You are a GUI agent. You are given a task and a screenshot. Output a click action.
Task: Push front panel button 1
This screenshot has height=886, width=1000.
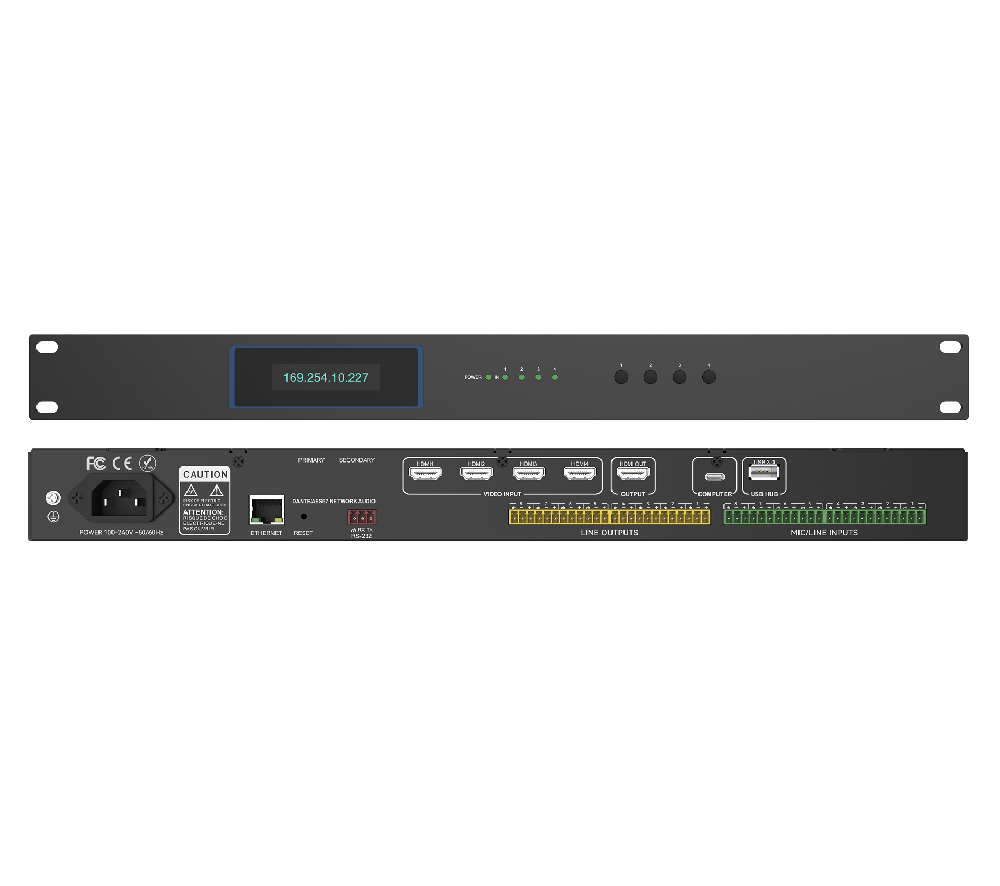621,377
